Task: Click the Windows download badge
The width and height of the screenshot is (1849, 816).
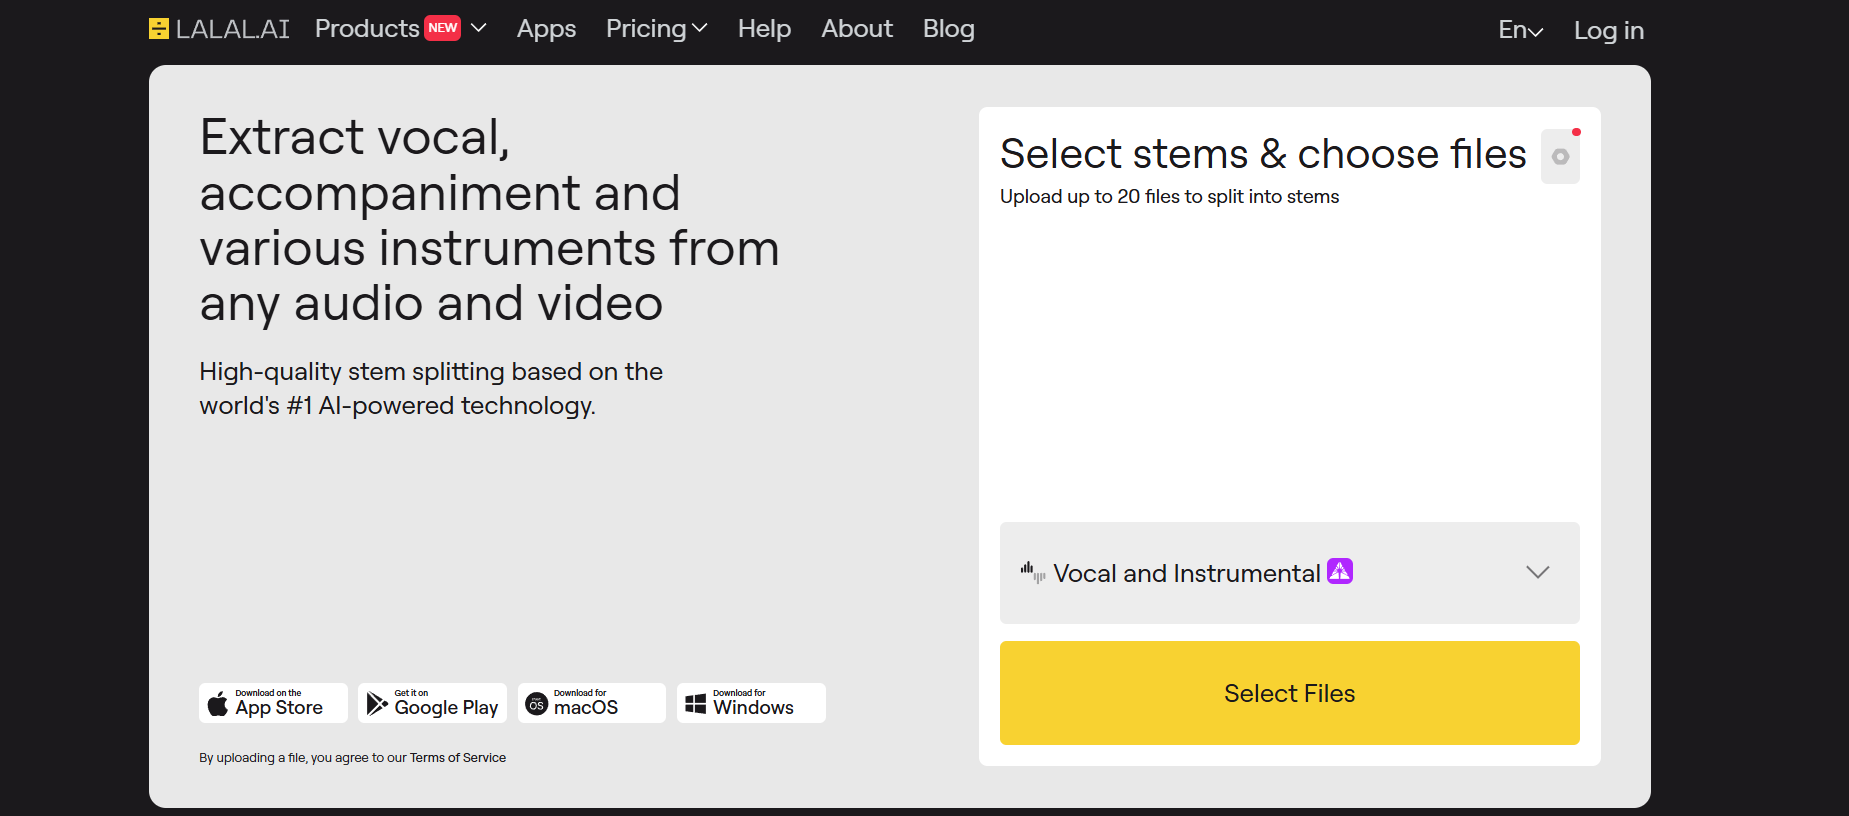Action: (x=751, y=703)
